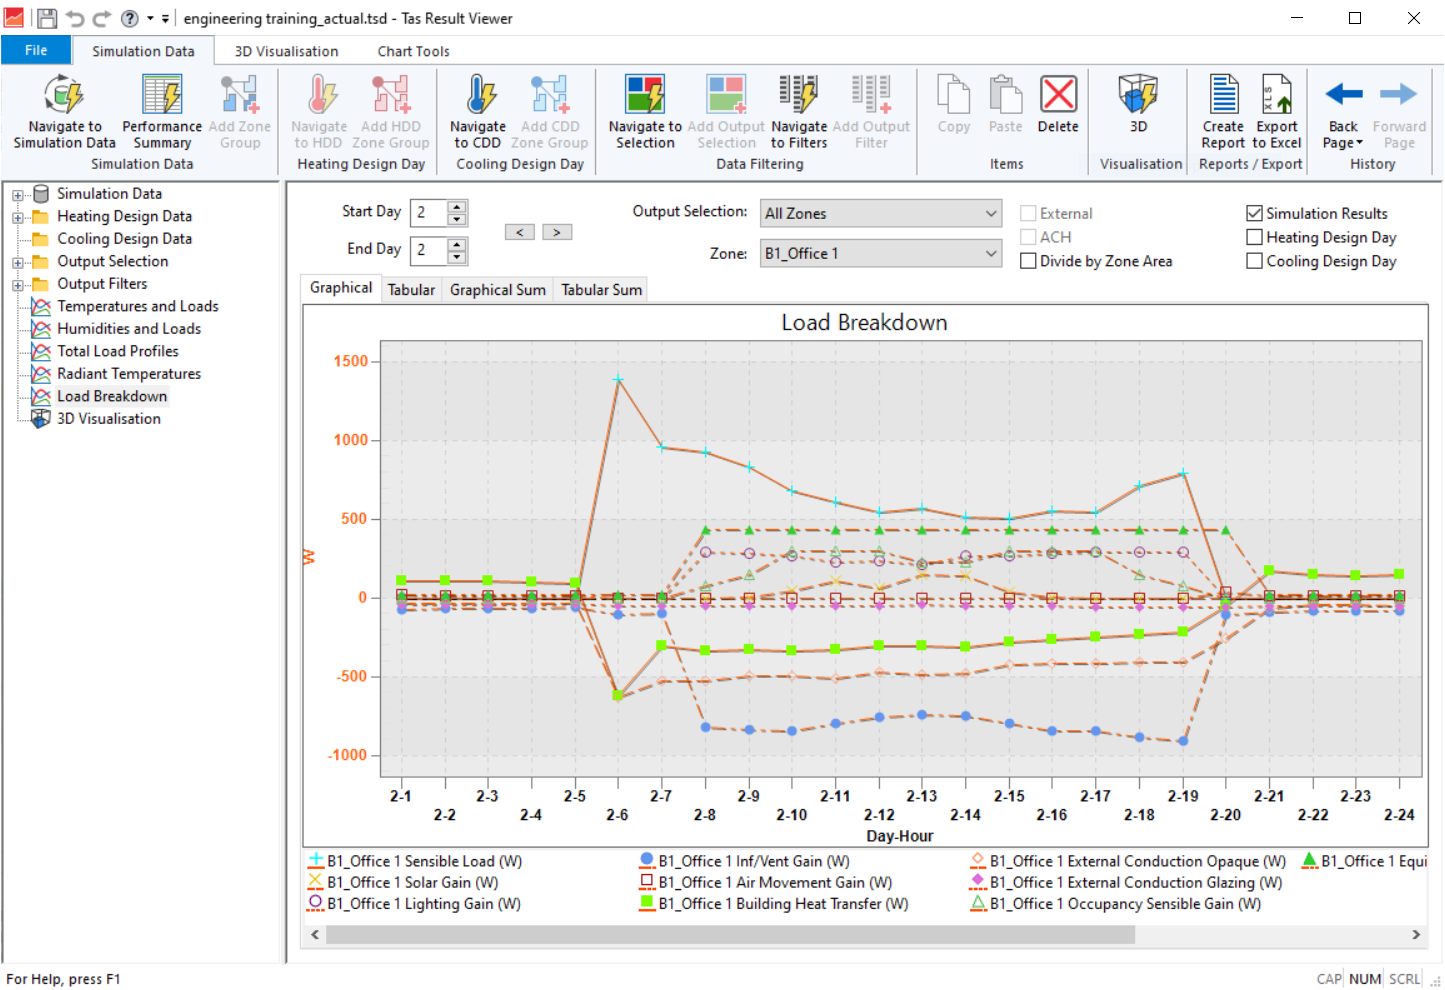Screen dimensions: 1445x990
Task: Open the Performance Summary tool
Action: 161,97
